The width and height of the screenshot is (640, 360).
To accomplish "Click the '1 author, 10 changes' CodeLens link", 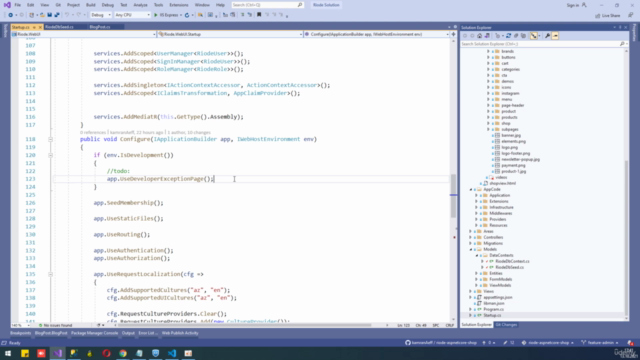I will (189, 133).
